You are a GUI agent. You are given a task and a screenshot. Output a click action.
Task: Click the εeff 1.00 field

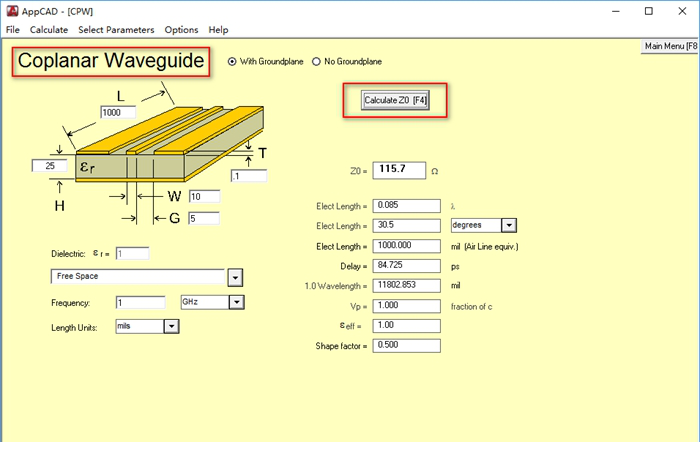pyautogui.click(x=406, y=325)
